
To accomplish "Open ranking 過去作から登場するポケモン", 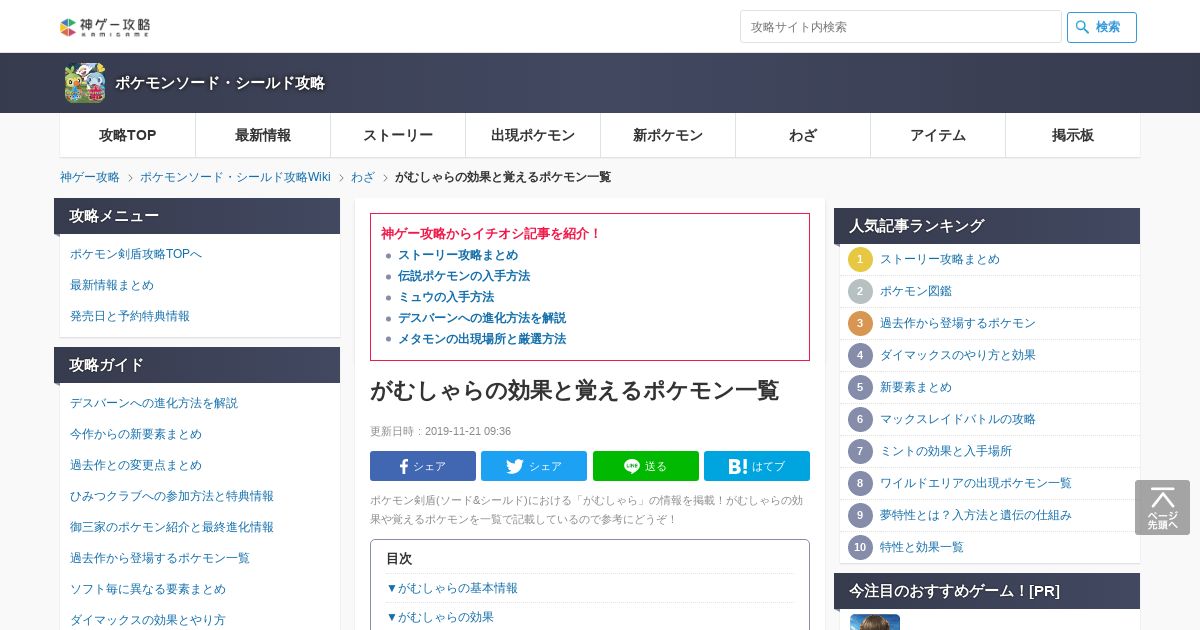I will 958,323.
